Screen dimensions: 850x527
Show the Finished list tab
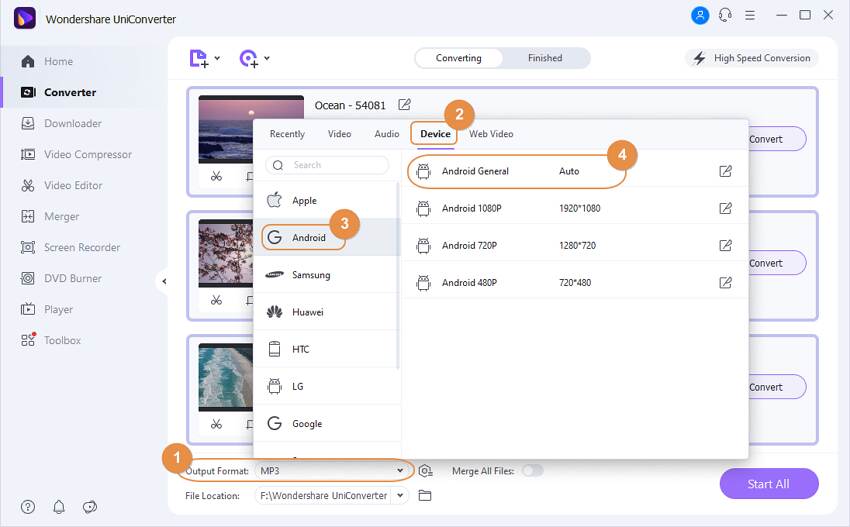pyautogui.click(x=545, y=58)
